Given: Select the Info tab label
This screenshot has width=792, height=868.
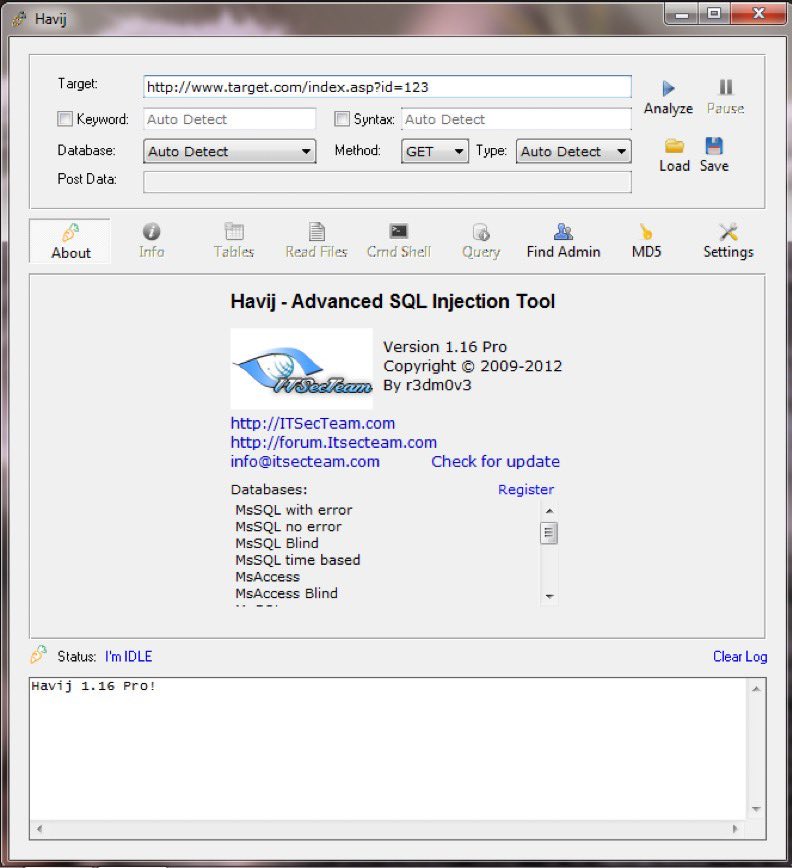Looking at the screenshot, I should (152, 252).
